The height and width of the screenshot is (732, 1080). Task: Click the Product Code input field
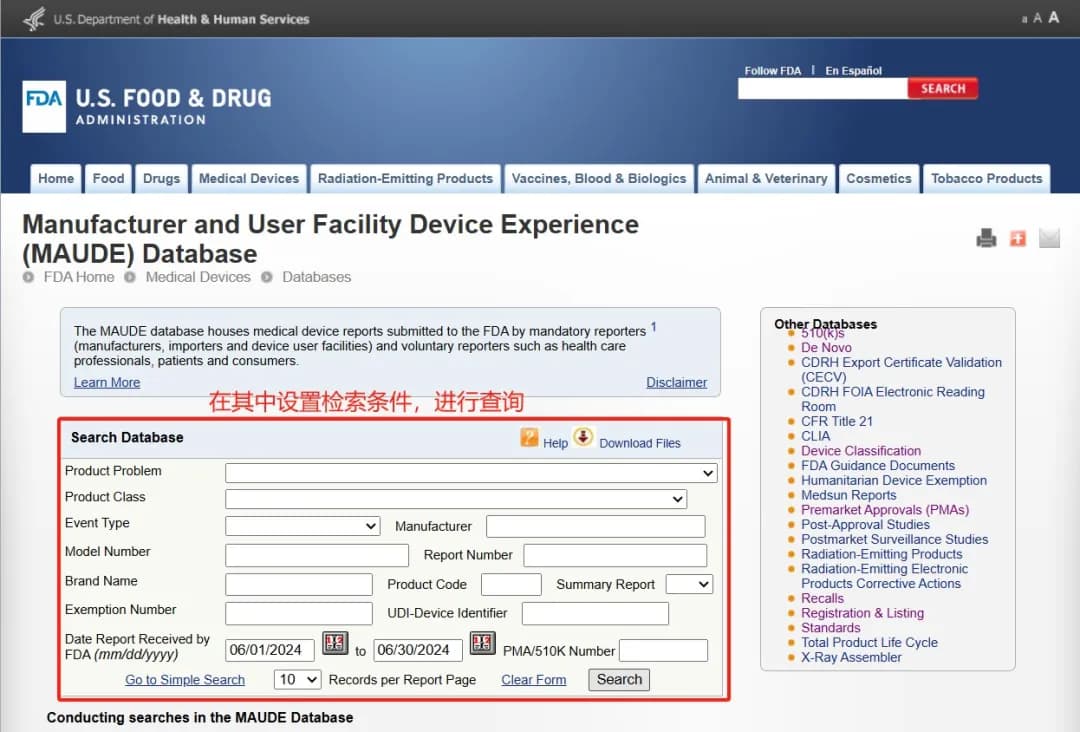(511, 584)
